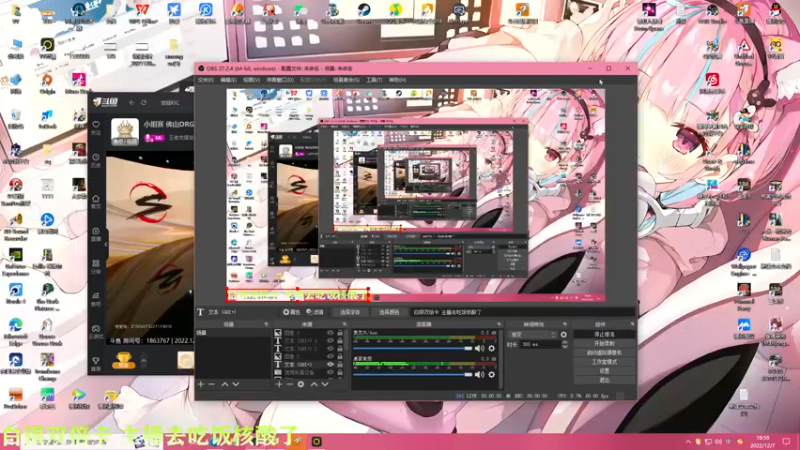Open source properties gear in 来源 panel
Image resolution: width=800 pixels, height=450 pixels.
click(x=301, y=384)
